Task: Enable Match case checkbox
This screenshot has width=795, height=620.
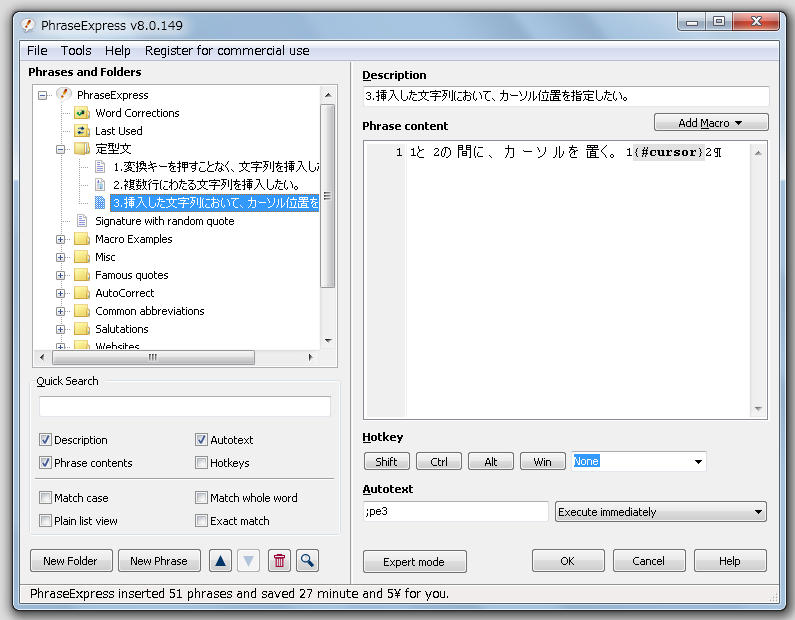Action: (45, 497)
